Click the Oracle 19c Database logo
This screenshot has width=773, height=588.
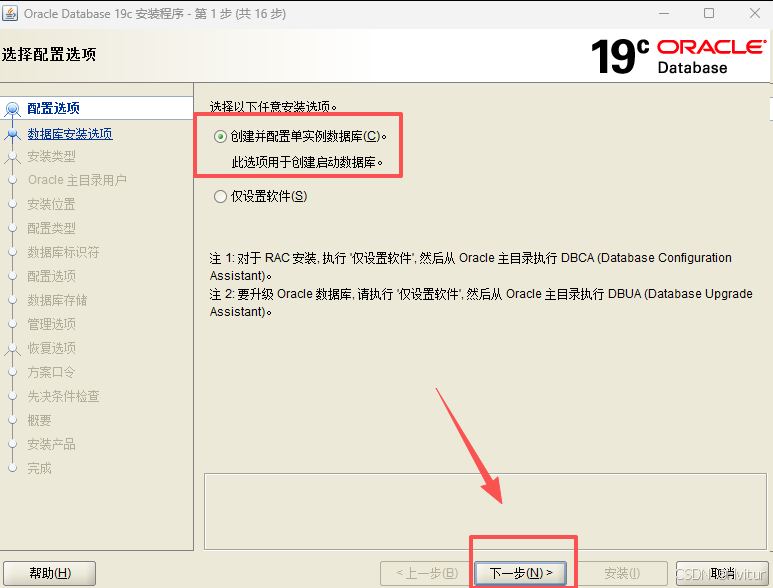tap(678, 56)
